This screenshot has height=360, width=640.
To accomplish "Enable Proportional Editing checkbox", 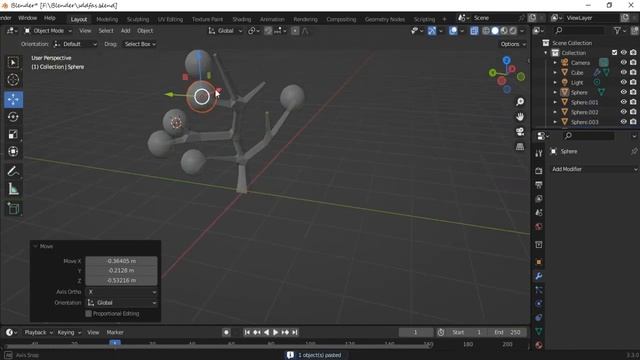I will 88,313.
